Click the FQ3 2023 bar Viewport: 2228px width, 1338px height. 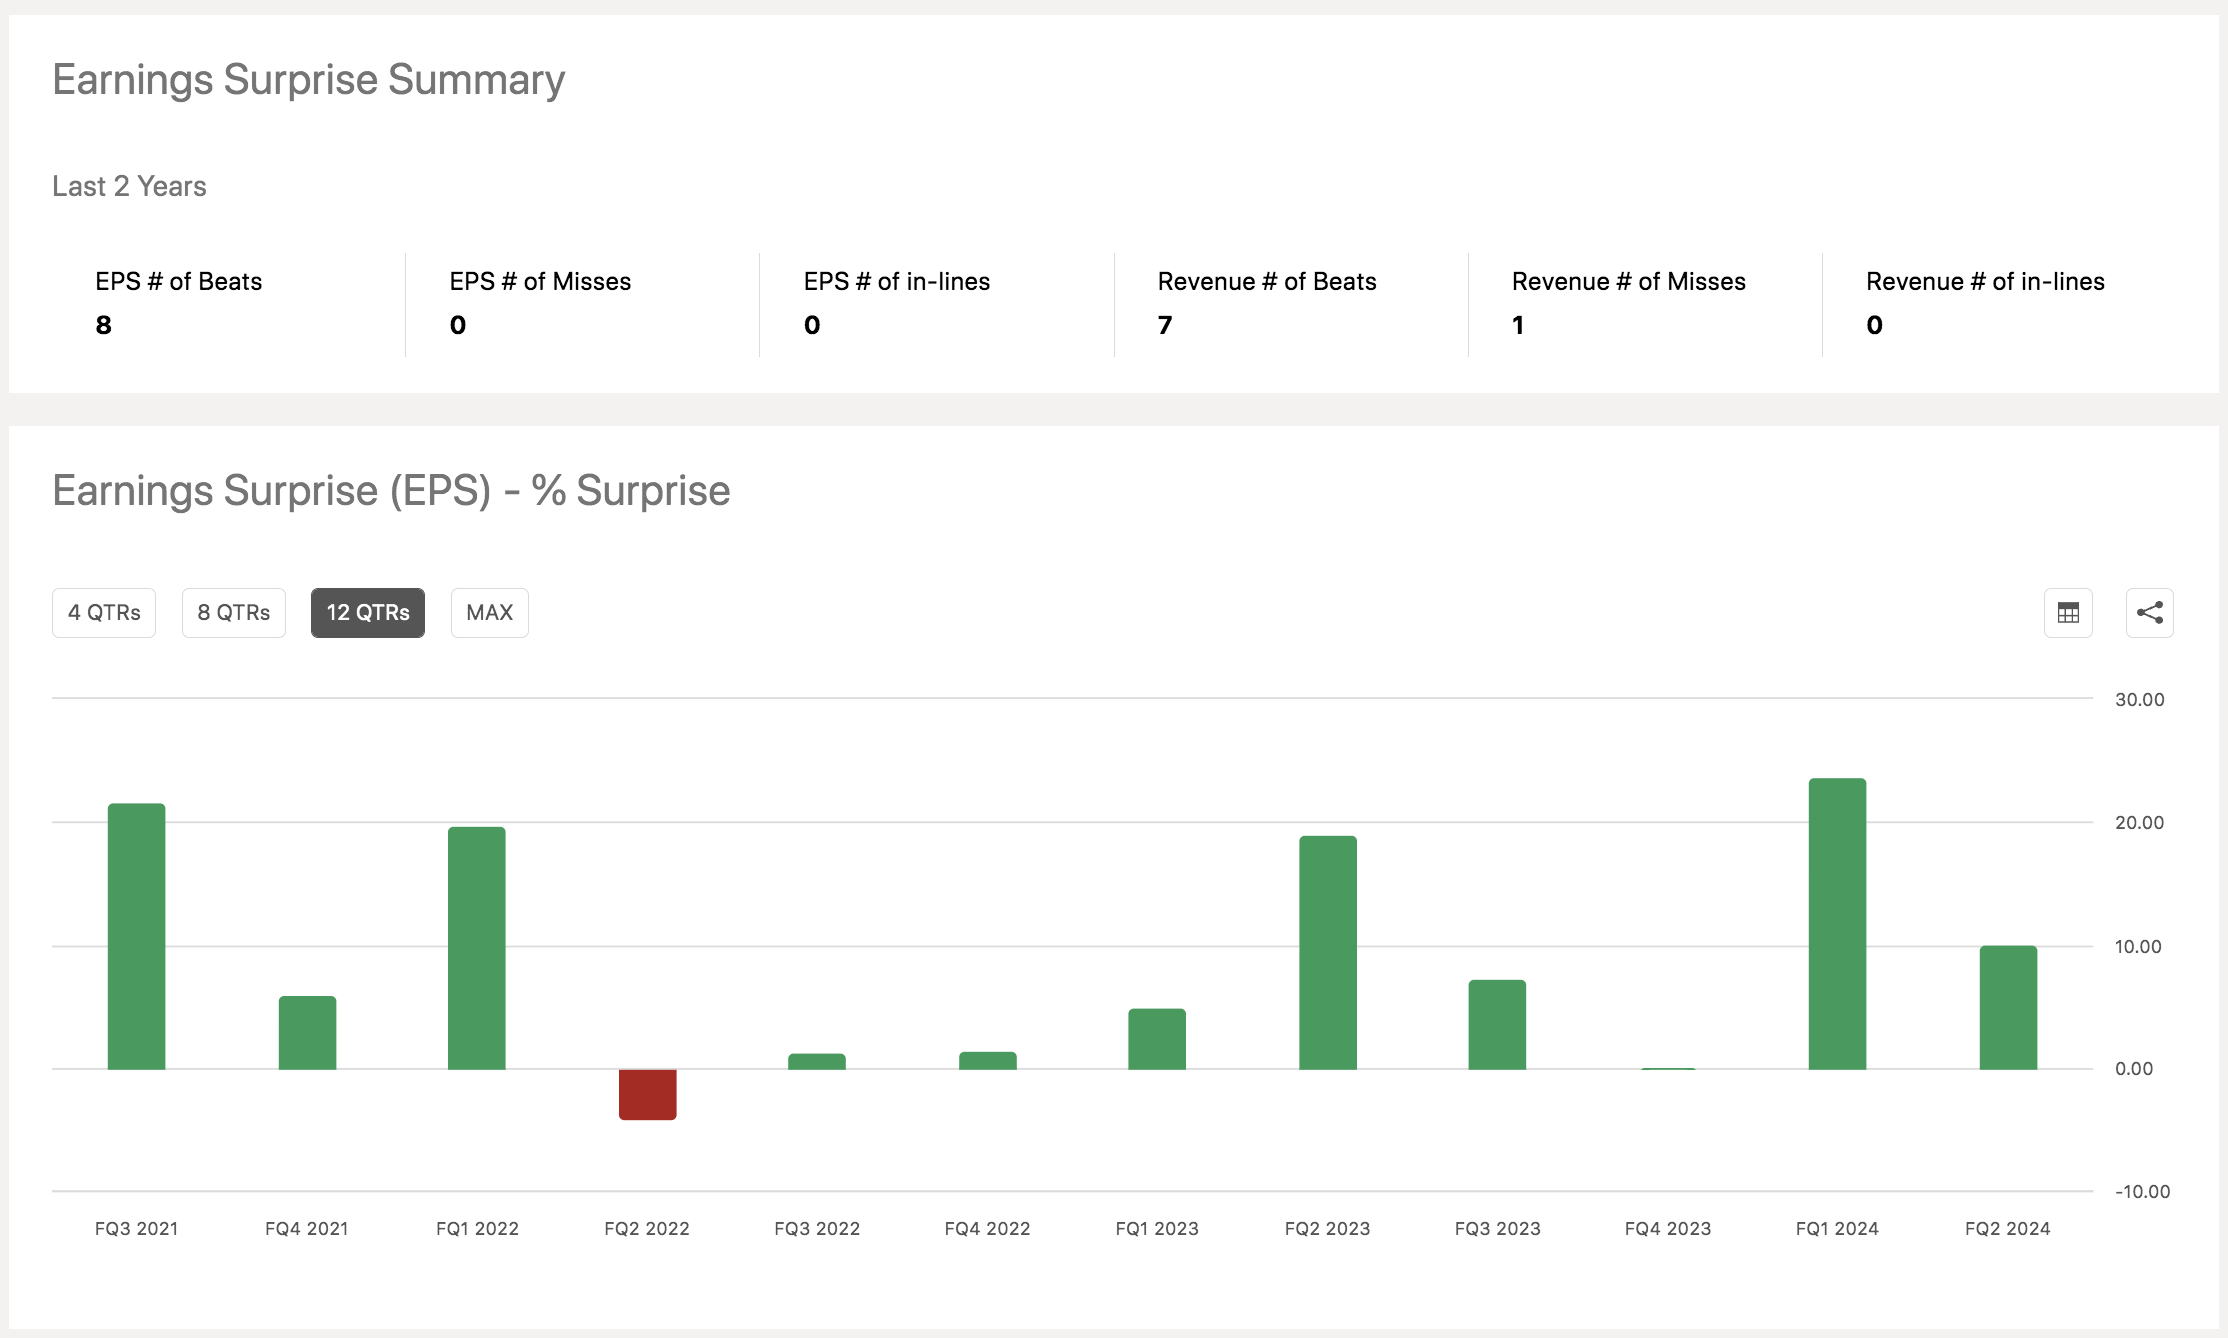[1497, 1024]
